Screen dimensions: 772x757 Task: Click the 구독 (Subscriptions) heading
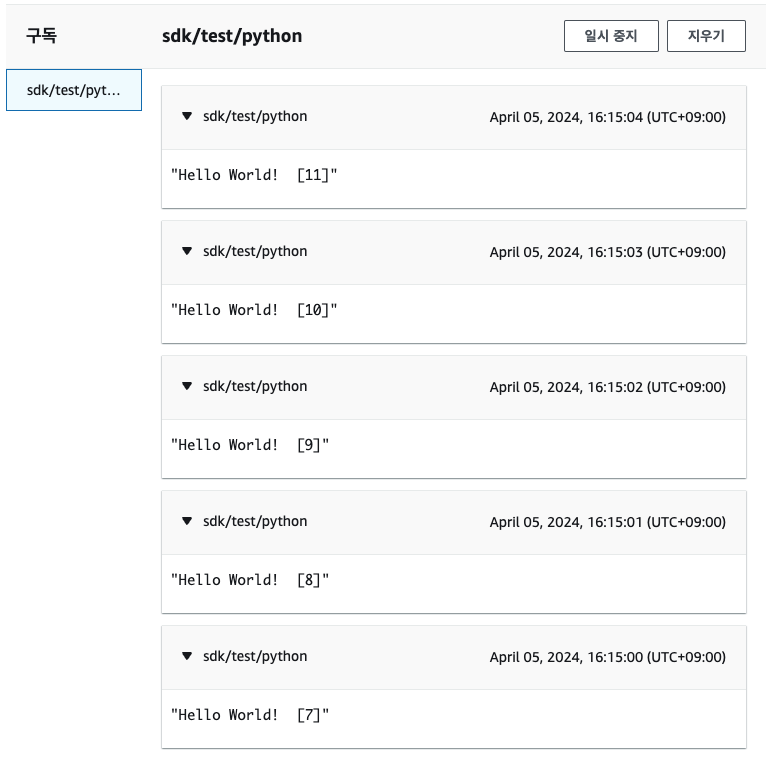(41, 35)
